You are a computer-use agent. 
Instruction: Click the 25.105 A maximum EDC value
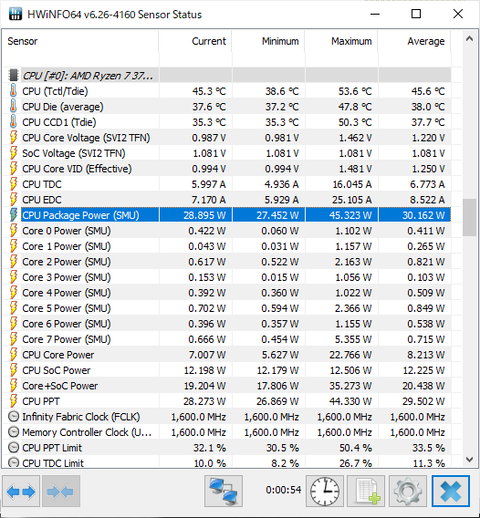coord(352,200)
